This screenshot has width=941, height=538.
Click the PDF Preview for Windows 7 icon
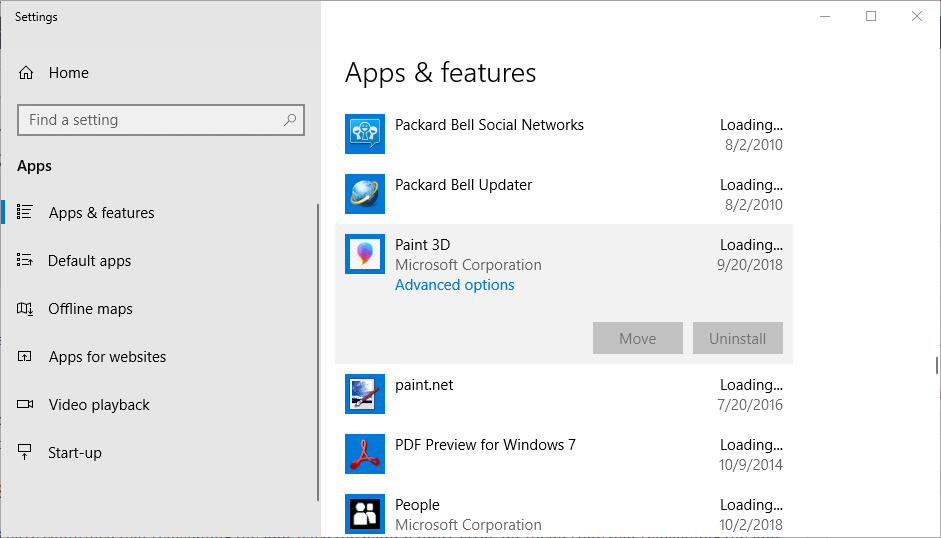[x=364, y=454]
